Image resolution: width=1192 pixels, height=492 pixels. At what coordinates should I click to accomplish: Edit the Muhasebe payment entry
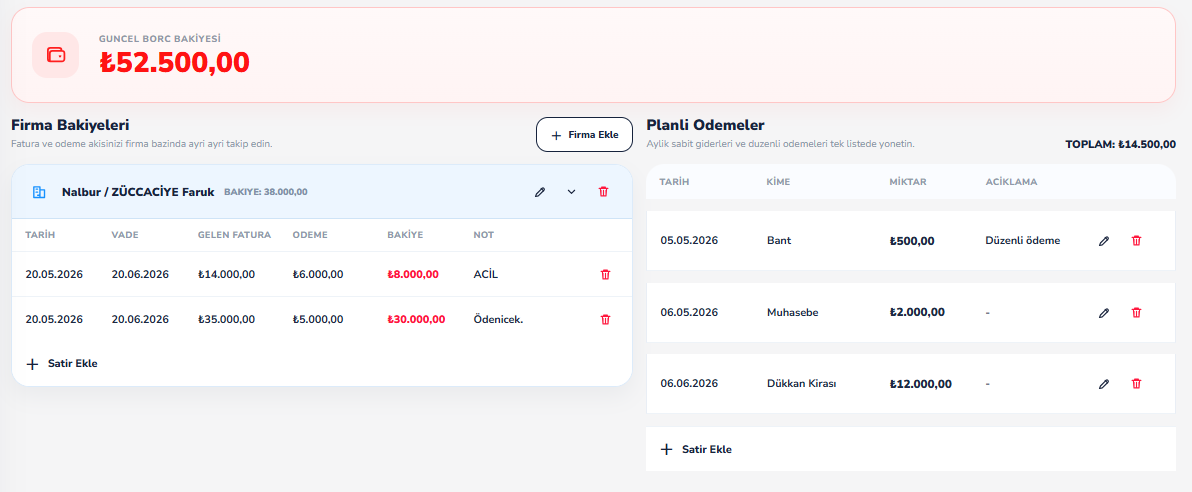pos(1104,313)
